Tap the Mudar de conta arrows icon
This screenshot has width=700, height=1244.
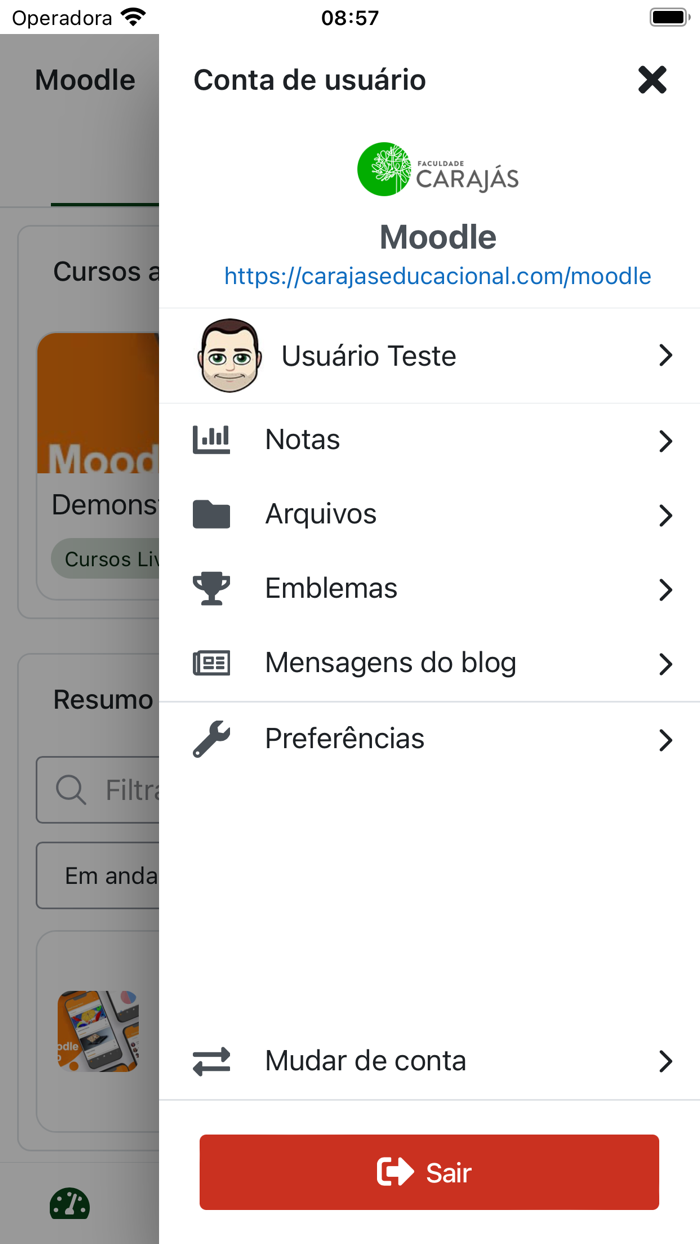(212, 1060)
